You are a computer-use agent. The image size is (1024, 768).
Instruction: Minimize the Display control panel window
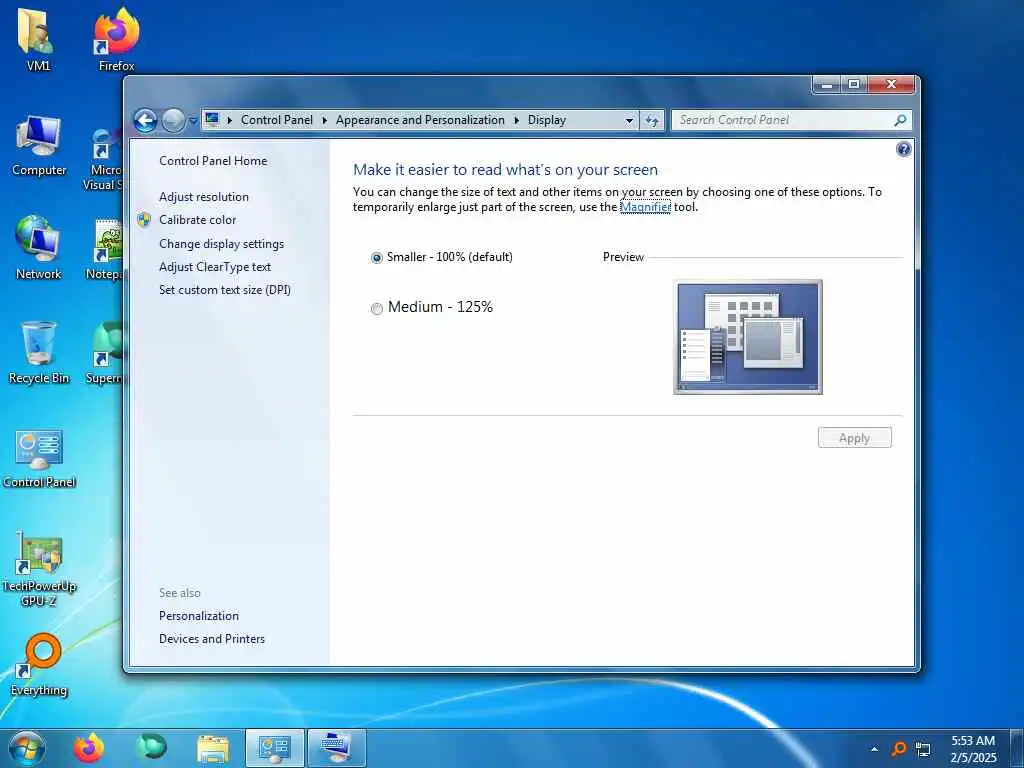tap(827, 84)
